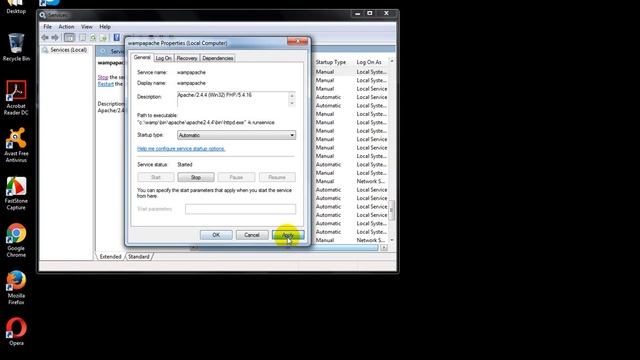Click the services list vertical scrollbar thumb
Image resolution: width=640 pixels, height=360 pixels.
pos(391,210)
